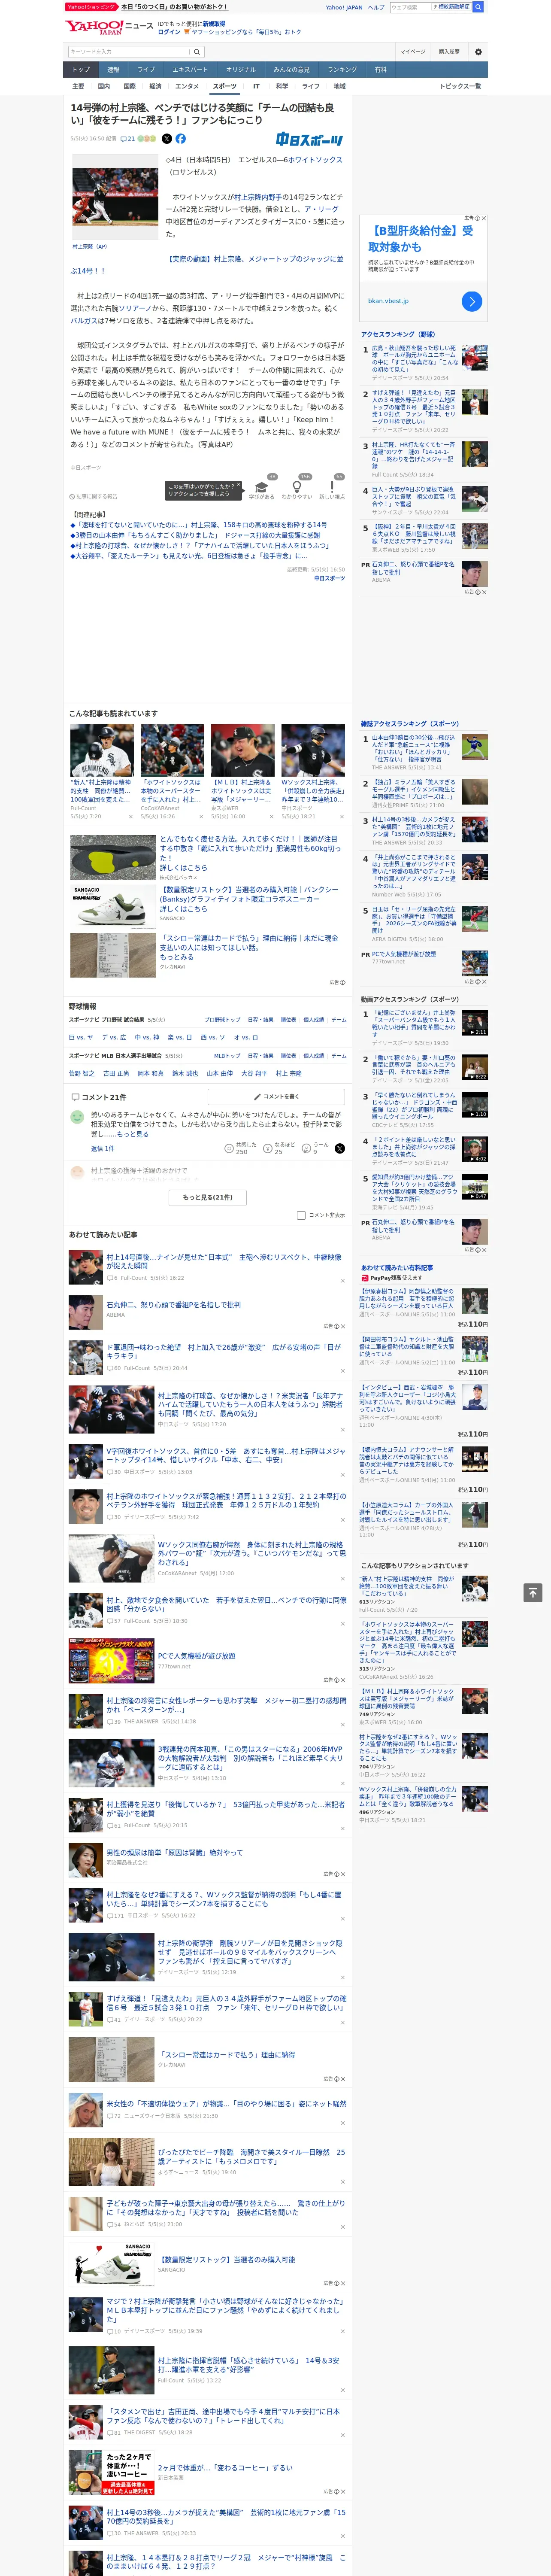Click the Yahoo! JAPAN News logo
Viewport: 551px width, 2576px height.
coord(109,27)
